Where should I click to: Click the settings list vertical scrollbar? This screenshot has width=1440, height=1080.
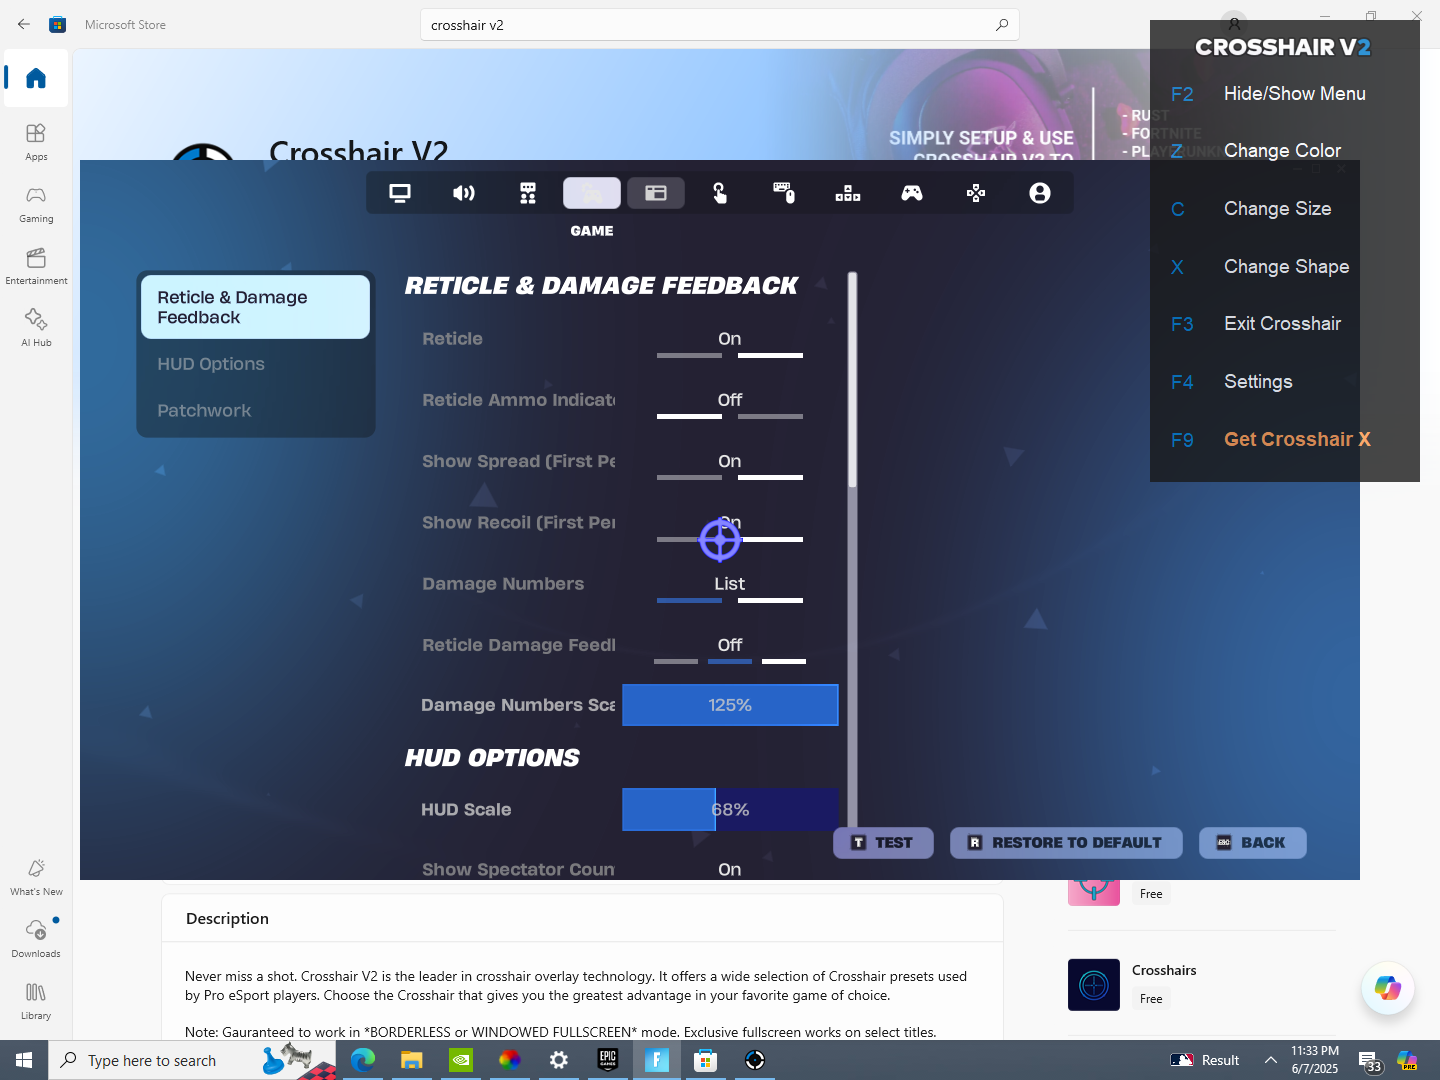pyautogui.click(x=852, y=380)
